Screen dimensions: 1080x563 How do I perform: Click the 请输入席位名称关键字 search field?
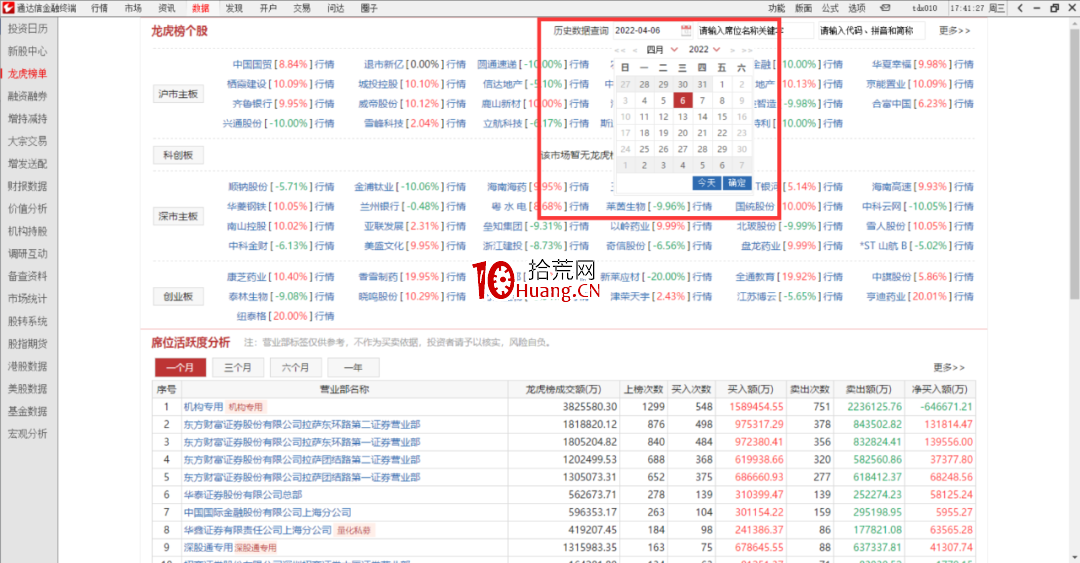[754, 30]
